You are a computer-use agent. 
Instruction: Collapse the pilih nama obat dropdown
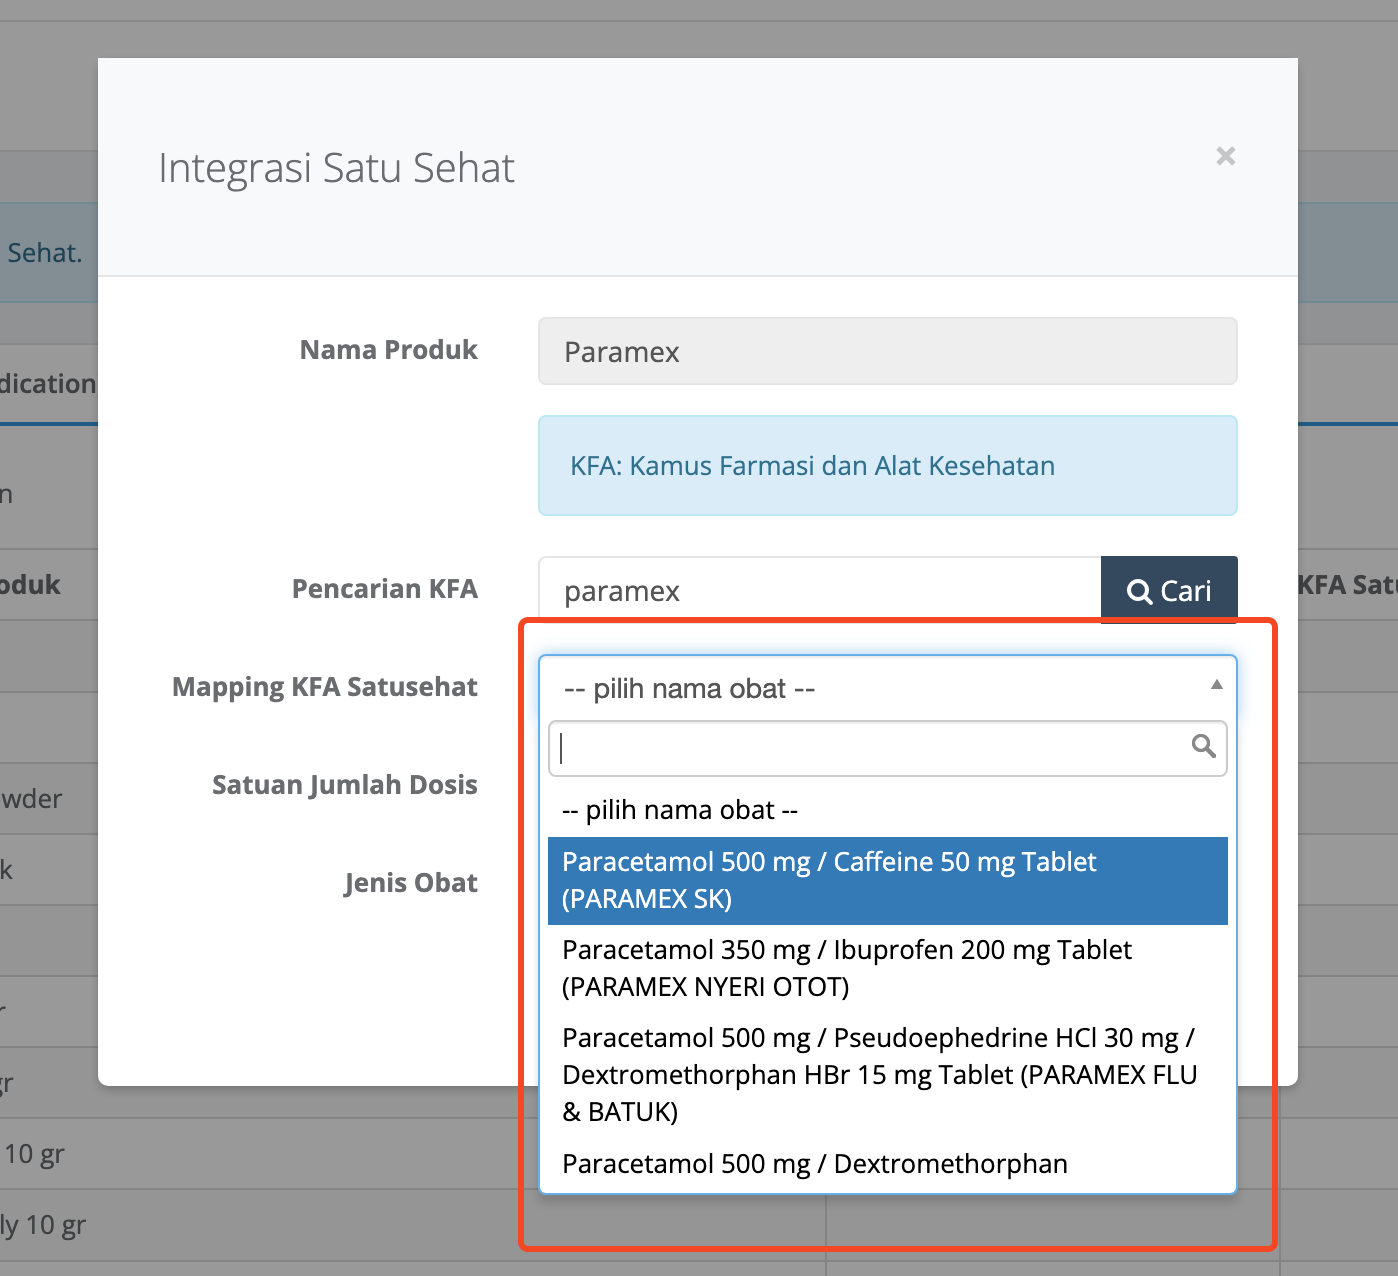coord(888,688)
